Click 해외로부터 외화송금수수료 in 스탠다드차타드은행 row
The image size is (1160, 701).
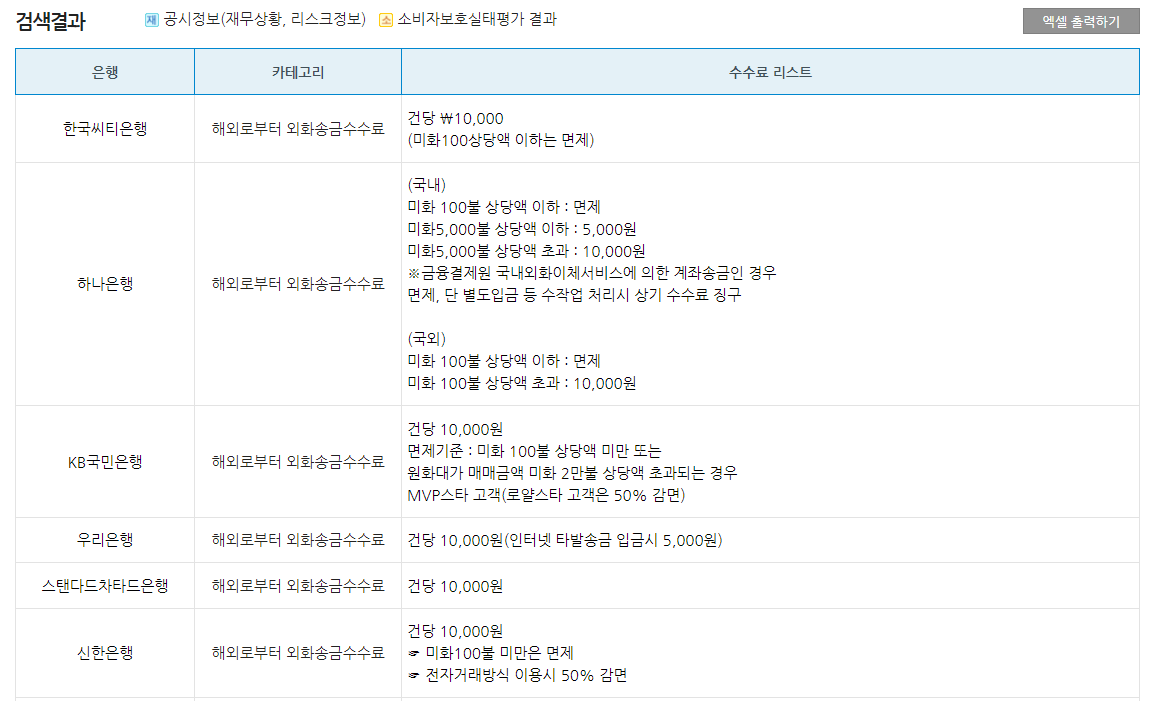pos(298,586)
